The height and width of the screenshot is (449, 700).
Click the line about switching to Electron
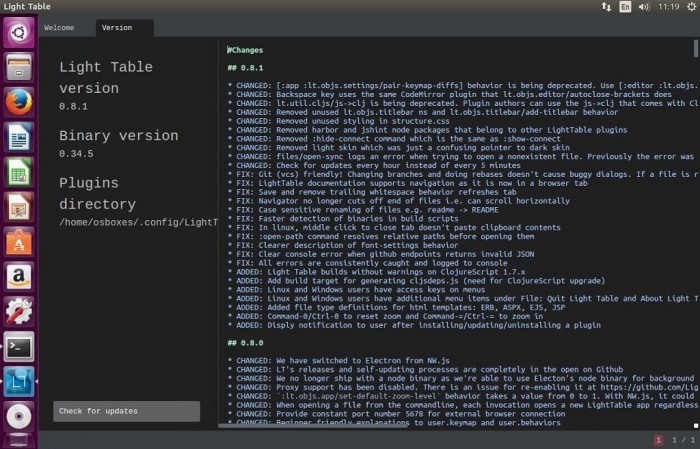coord(338,361)
